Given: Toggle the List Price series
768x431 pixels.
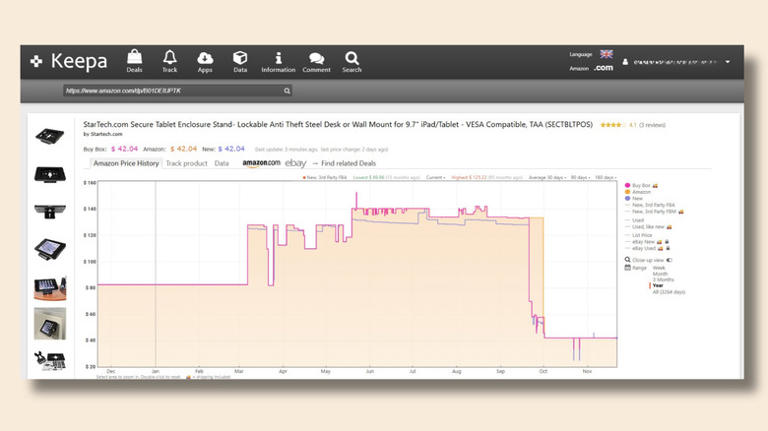Looking at the screenshot, I should coord(639,235).
